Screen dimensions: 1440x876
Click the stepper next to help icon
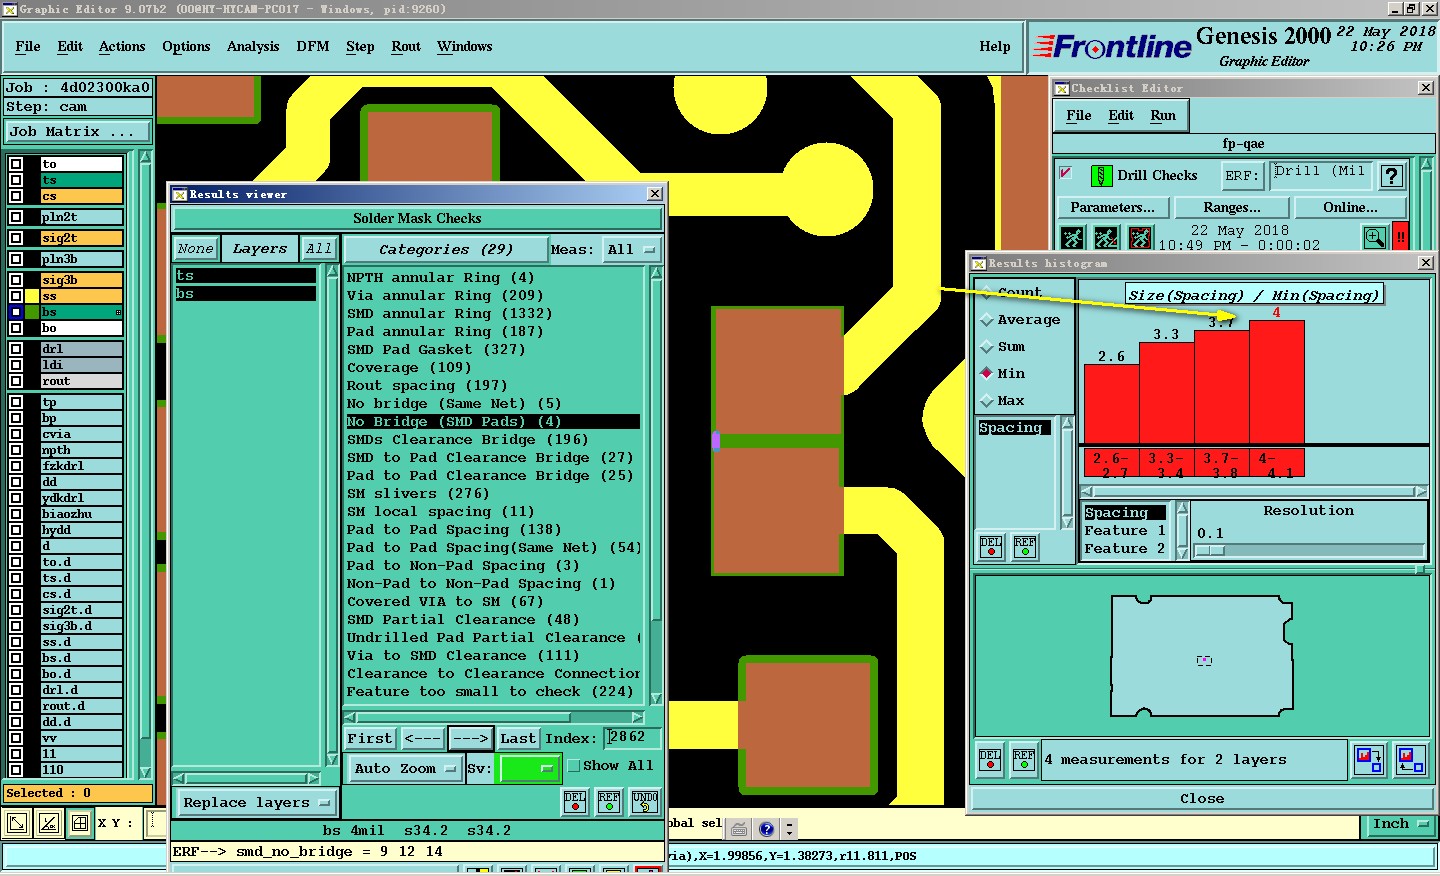tap(789, 828)
